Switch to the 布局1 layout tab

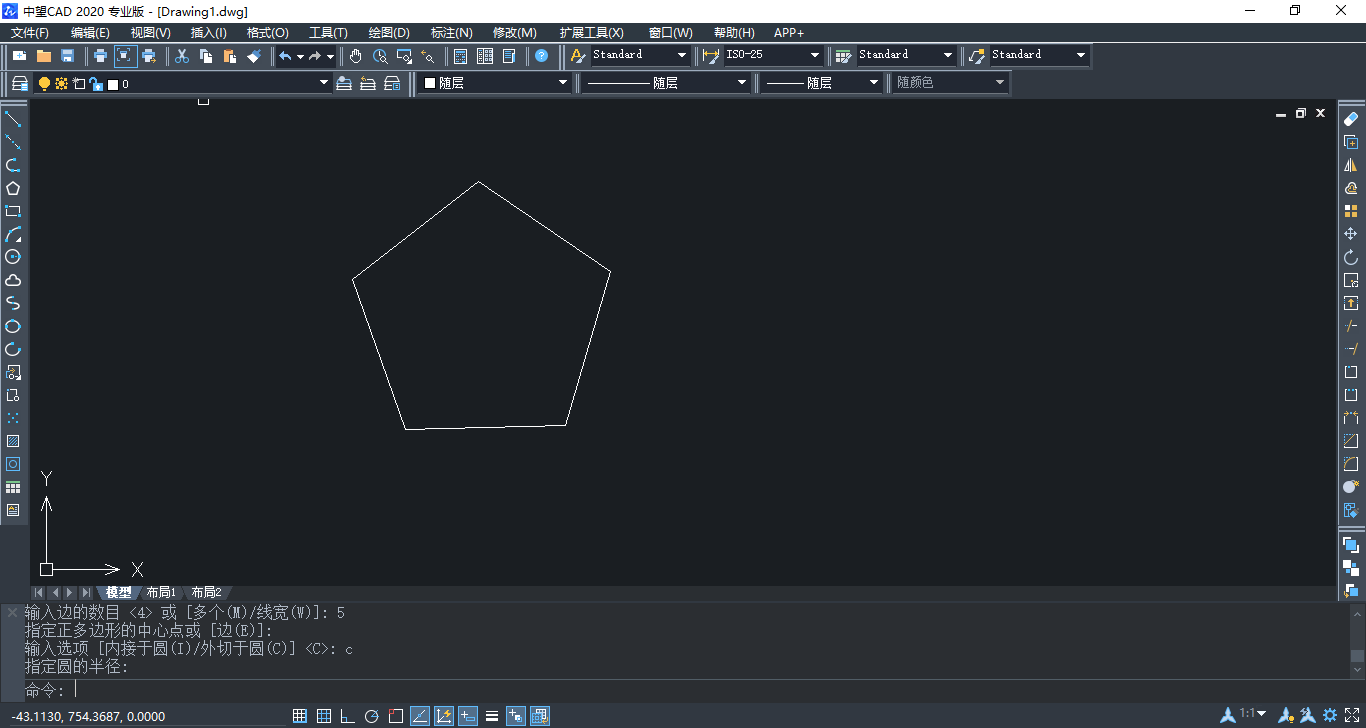161,591
